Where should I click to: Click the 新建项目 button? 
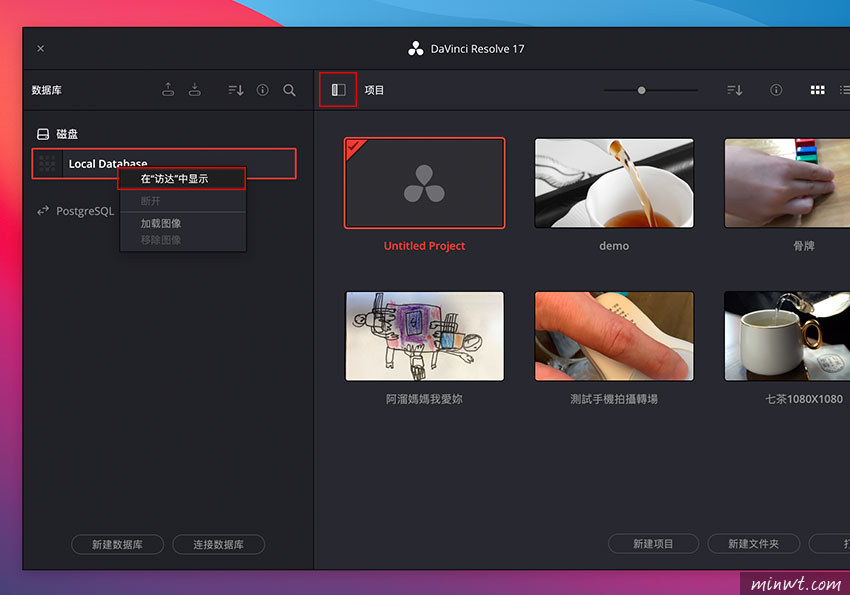tap(653, 544)
